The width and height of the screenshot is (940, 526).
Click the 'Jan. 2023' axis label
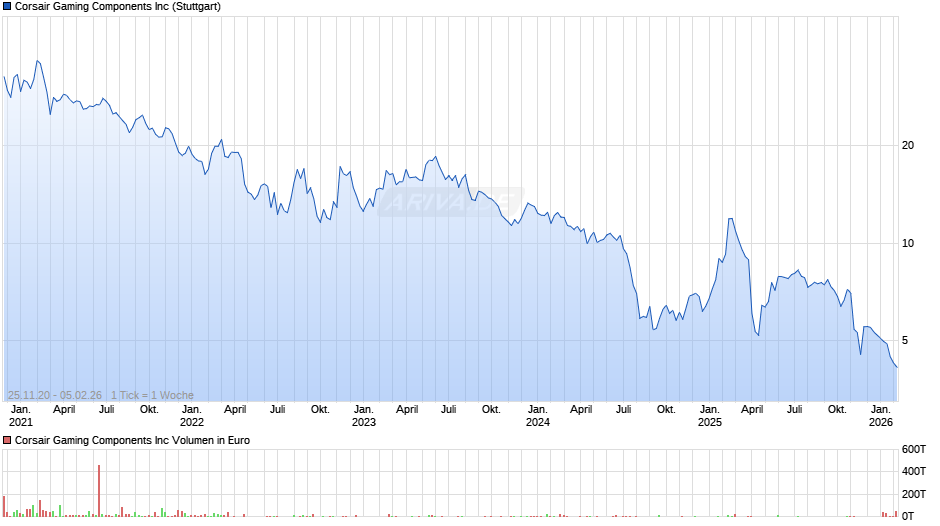pos(363,416)
